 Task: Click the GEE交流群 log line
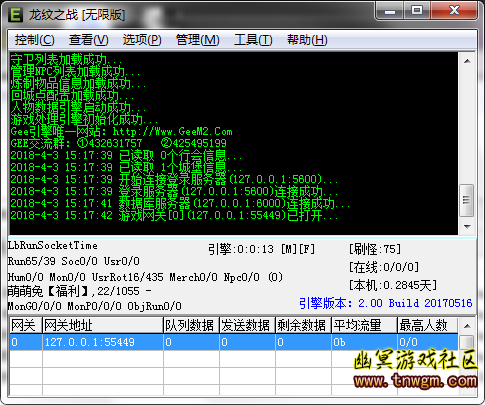click(118, 143)
